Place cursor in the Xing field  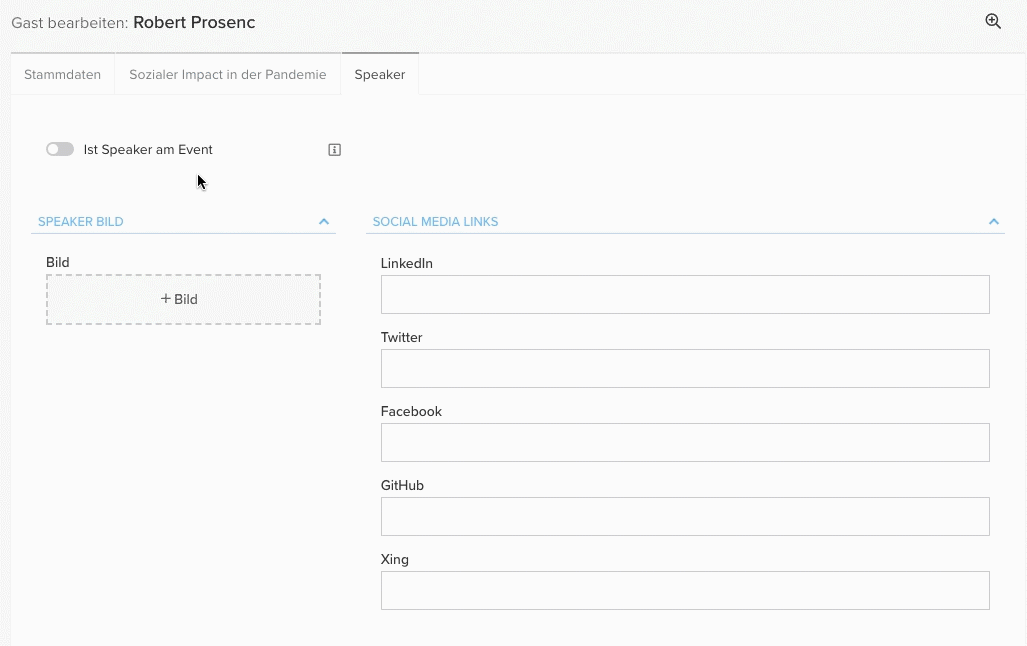pyautogui.click(x=685, y=591)
